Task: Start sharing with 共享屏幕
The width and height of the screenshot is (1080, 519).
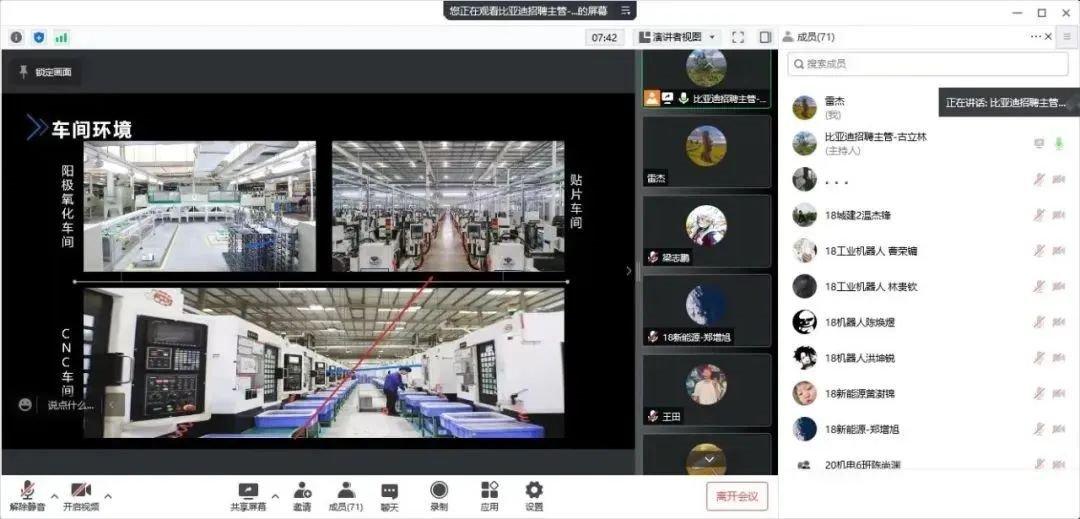Action: click(x=248, y=496)
